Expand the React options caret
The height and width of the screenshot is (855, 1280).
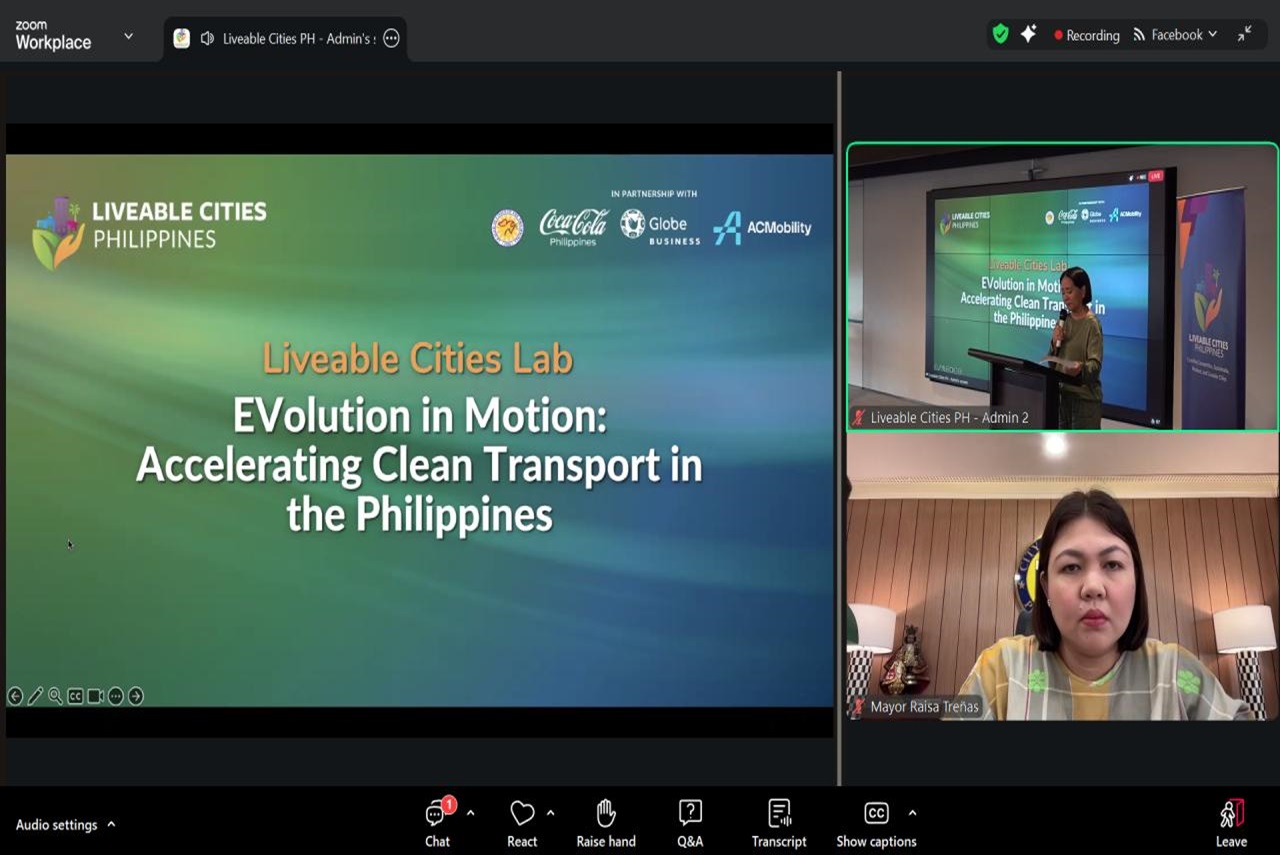point(550,813)
